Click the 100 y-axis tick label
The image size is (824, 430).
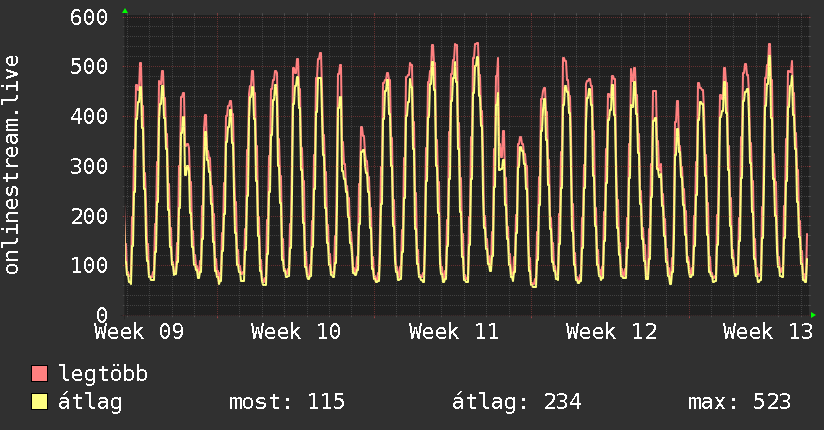pos(89,265)
